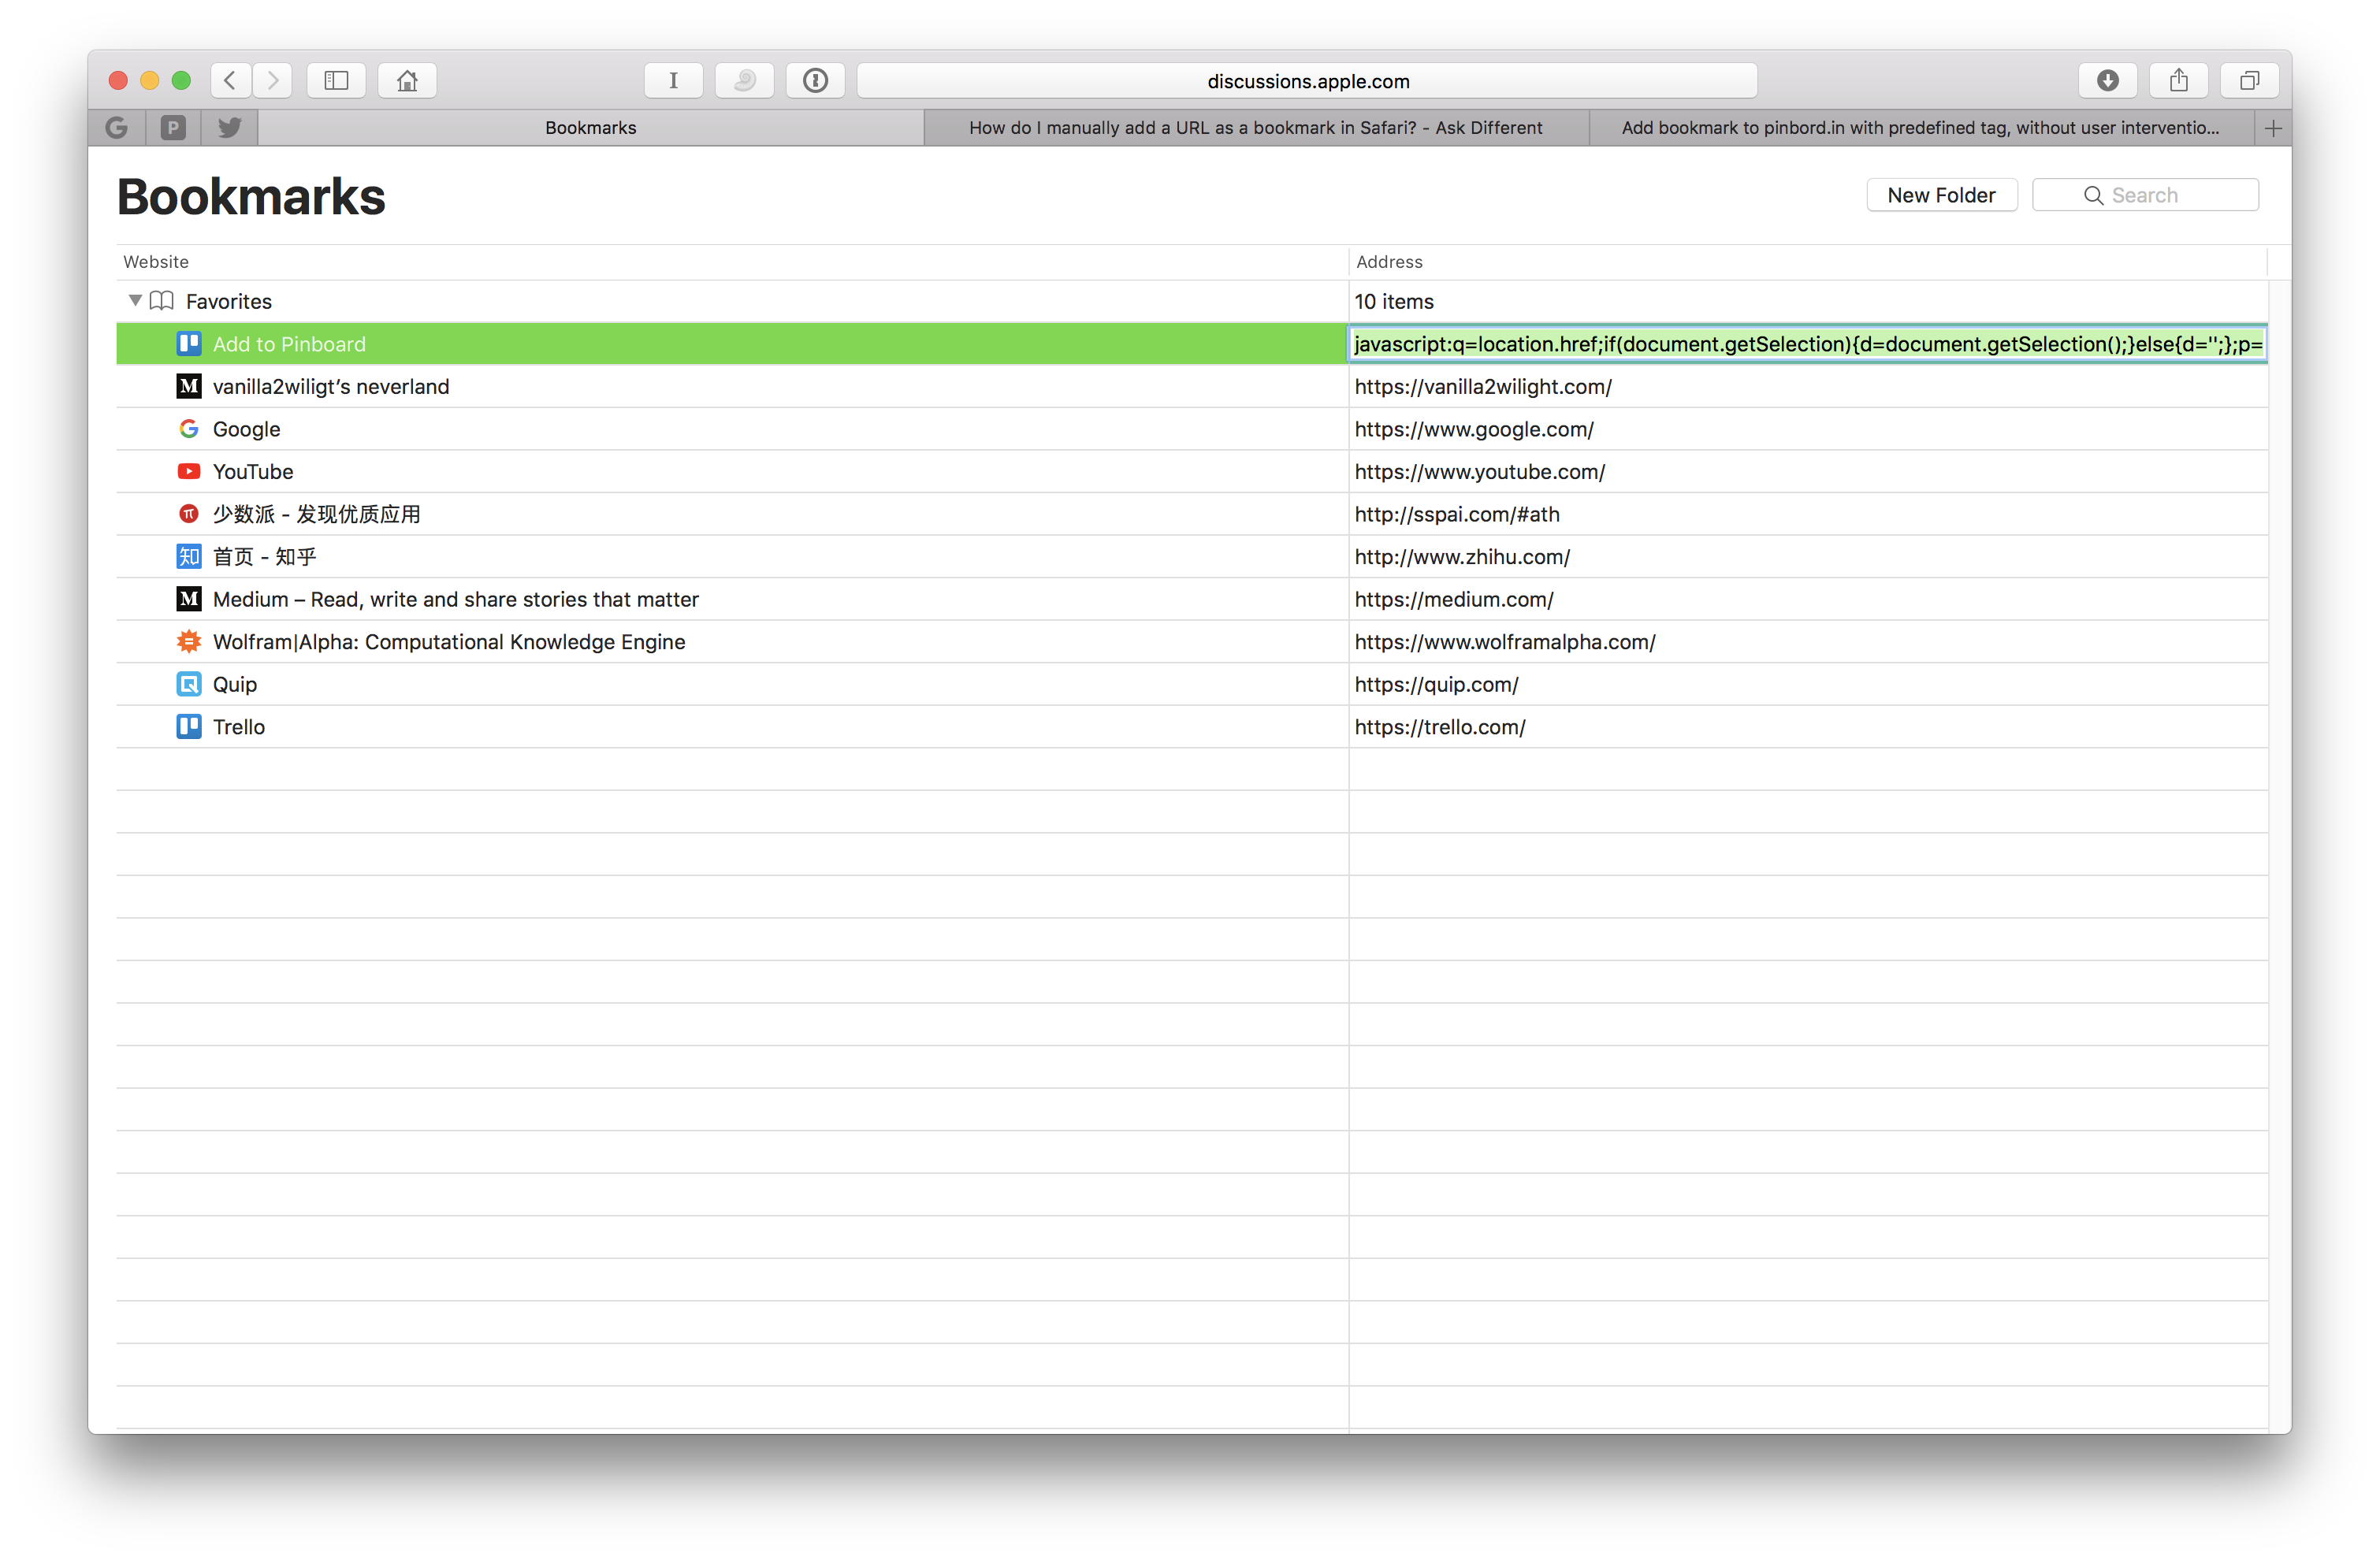Switch to the pinbord.in bookmark tab

coord(1920,127)
